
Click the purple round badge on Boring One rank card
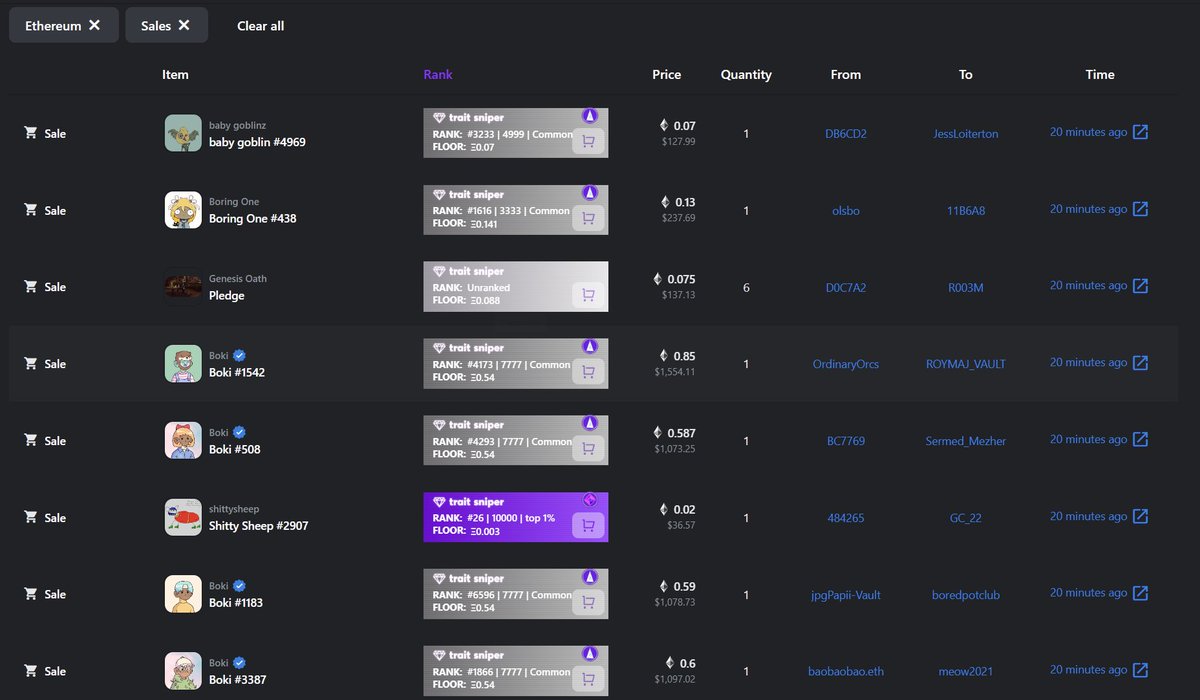pyautogui.click(x=590, y=193)
